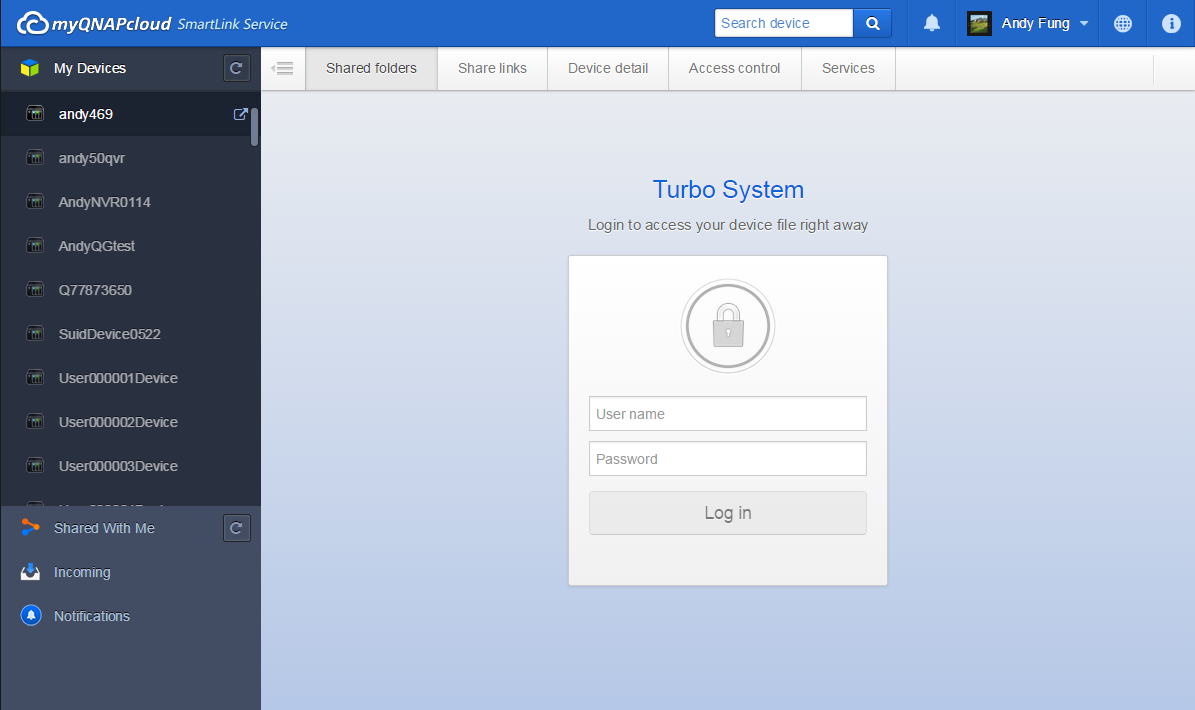Go to the Services tab
This screenshot has height=710, width=1195.
tap(848, 68)
